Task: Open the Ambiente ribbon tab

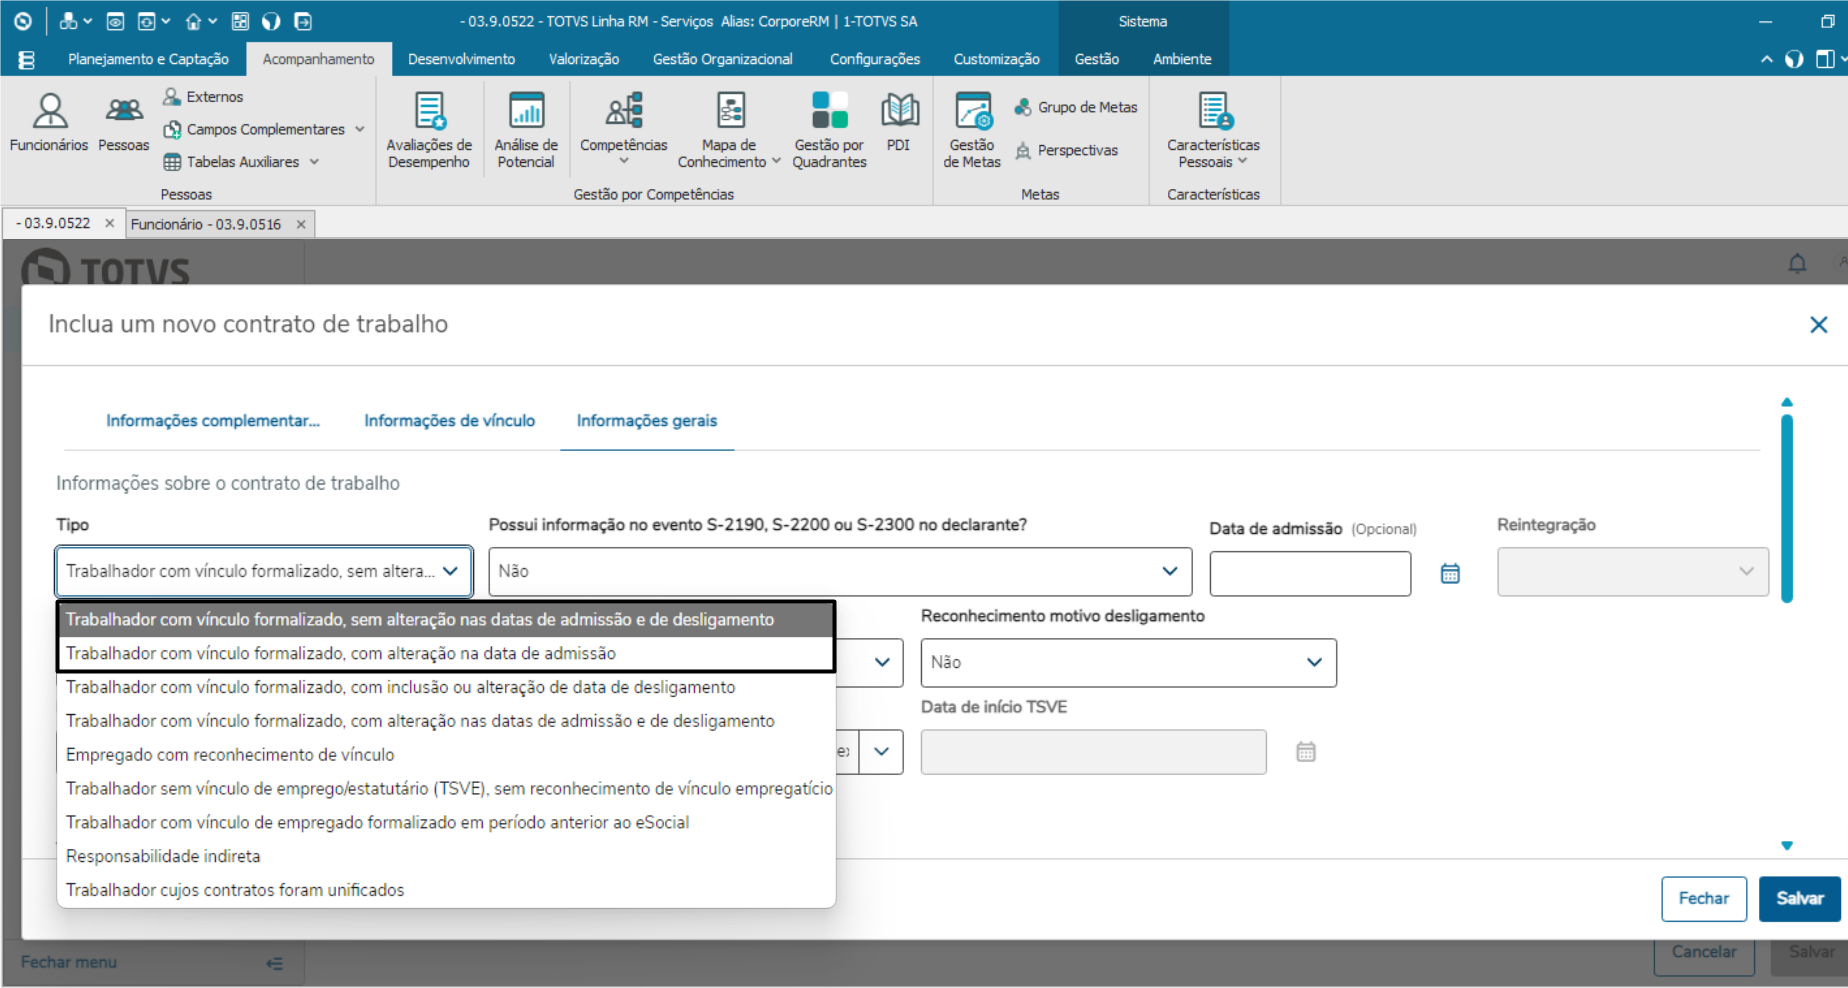Action: [x=1182, y=59]
